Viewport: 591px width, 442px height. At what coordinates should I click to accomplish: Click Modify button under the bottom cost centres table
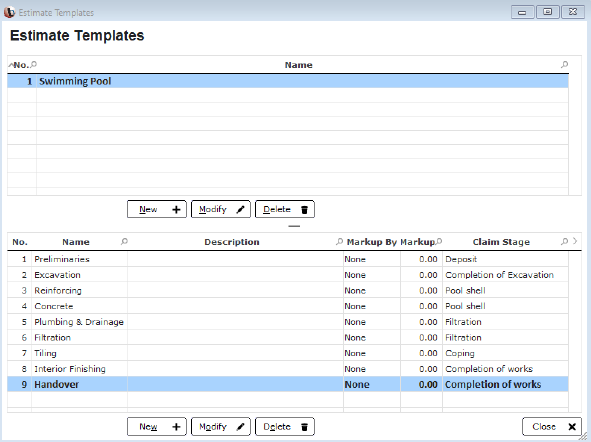click(221, 427)
